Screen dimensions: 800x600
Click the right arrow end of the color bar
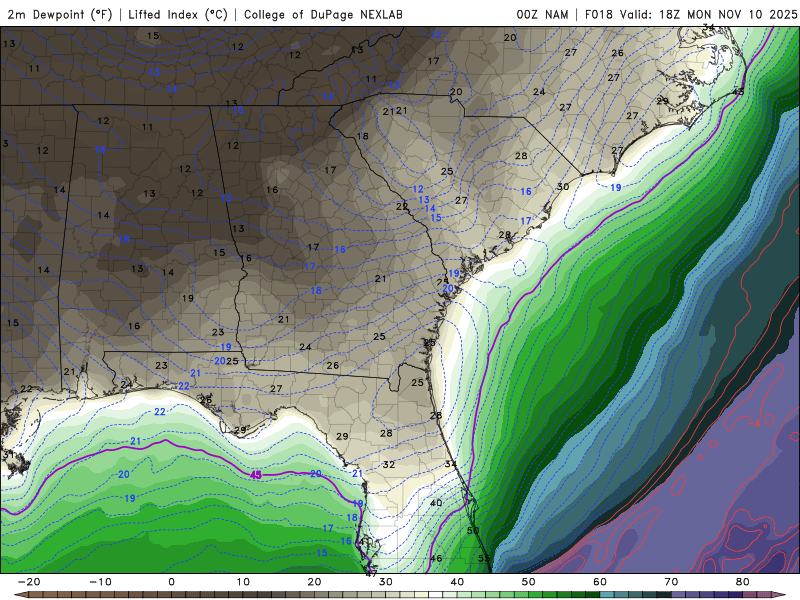click(781, 595)
